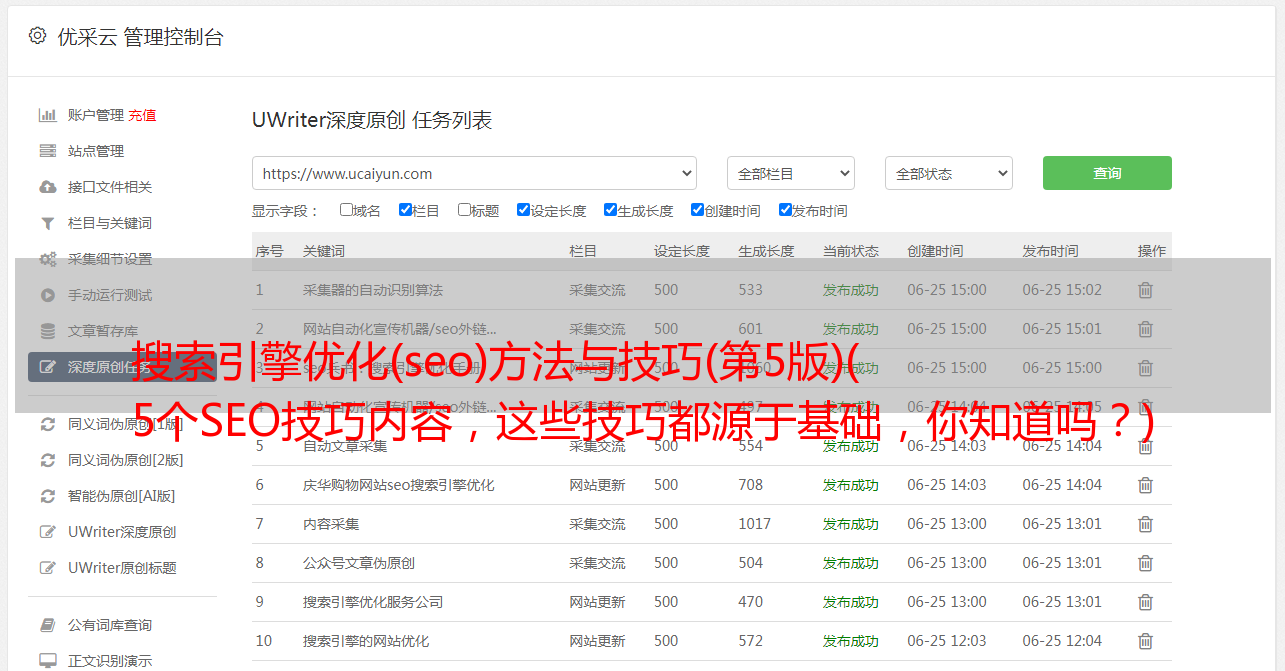
Task: Open the 全部状态 dropdown
Action: pos(949,173)
